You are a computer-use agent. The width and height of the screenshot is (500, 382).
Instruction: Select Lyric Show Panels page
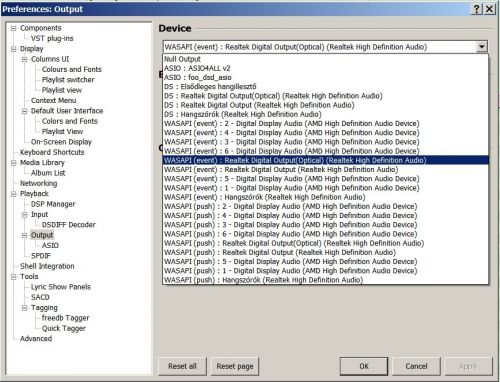pos(61,287)
